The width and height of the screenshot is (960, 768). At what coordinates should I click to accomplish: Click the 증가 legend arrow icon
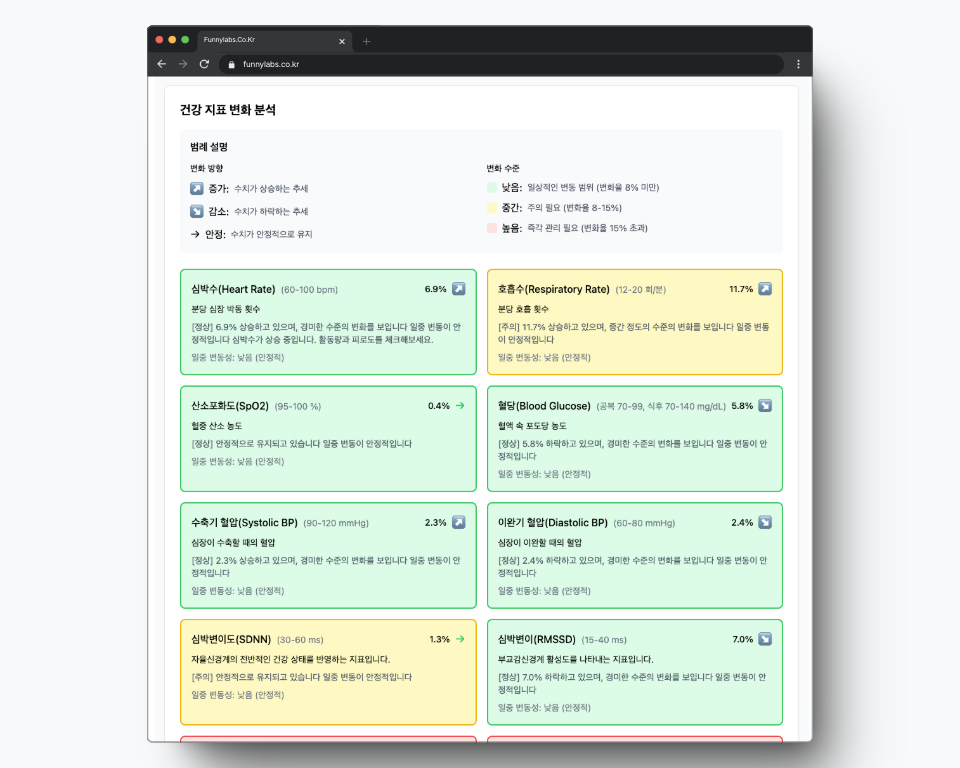click(x=197, y=188)
